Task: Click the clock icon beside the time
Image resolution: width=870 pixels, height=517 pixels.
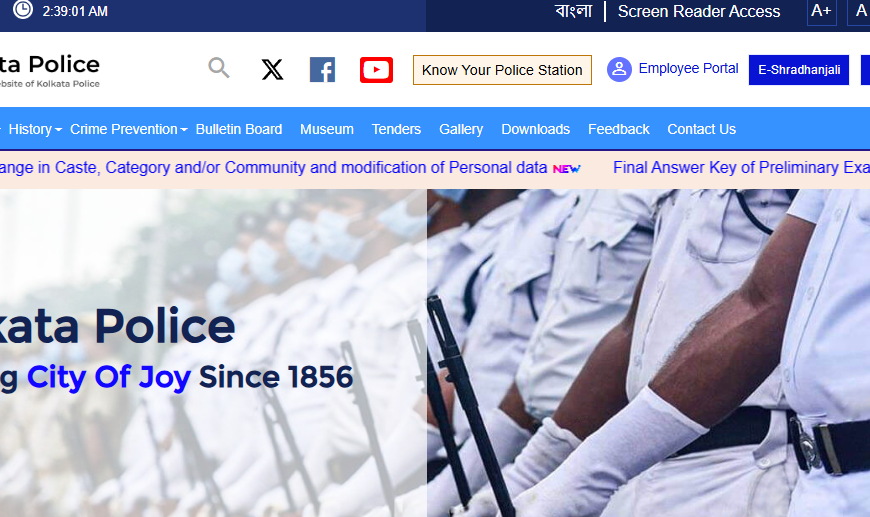Action: click(23, 9)
